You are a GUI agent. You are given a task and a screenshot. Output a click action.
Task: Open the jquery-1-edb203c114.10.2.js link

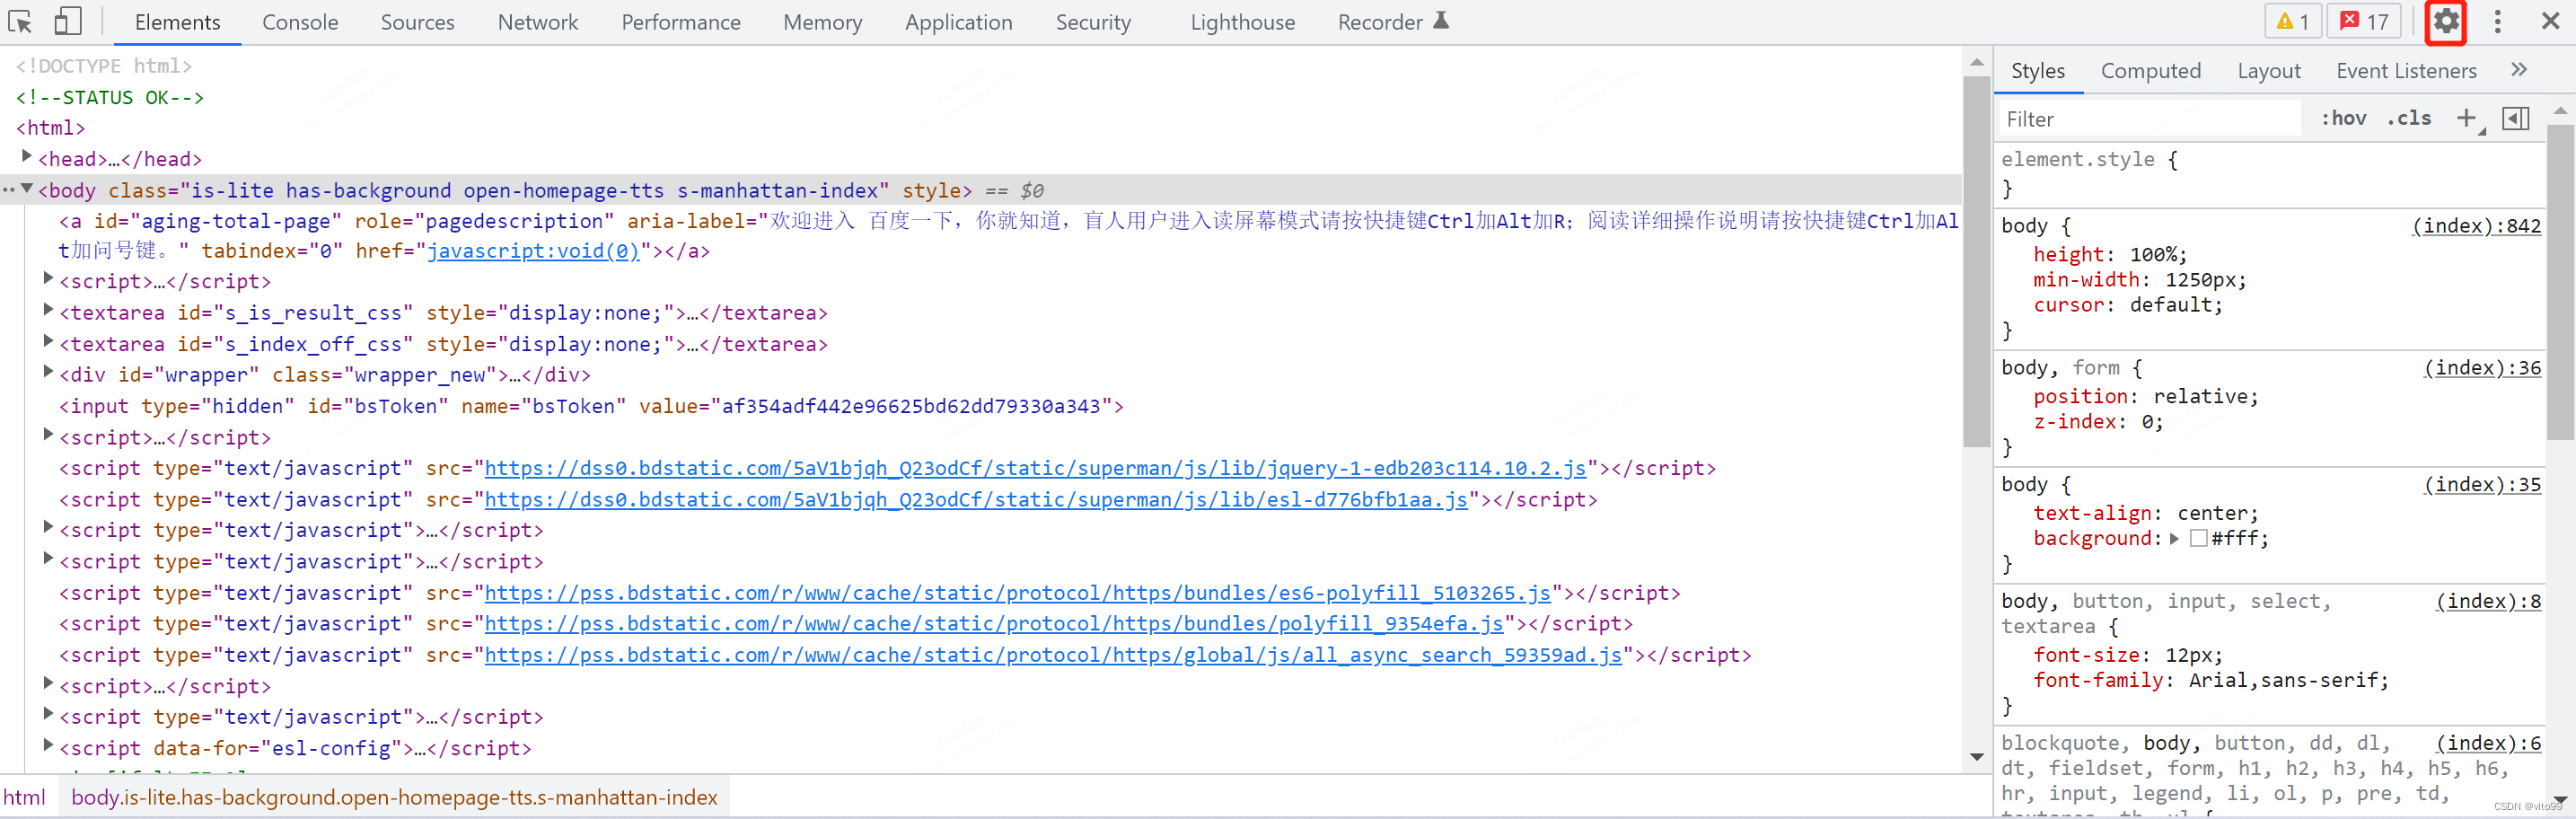pos(1035,468)
